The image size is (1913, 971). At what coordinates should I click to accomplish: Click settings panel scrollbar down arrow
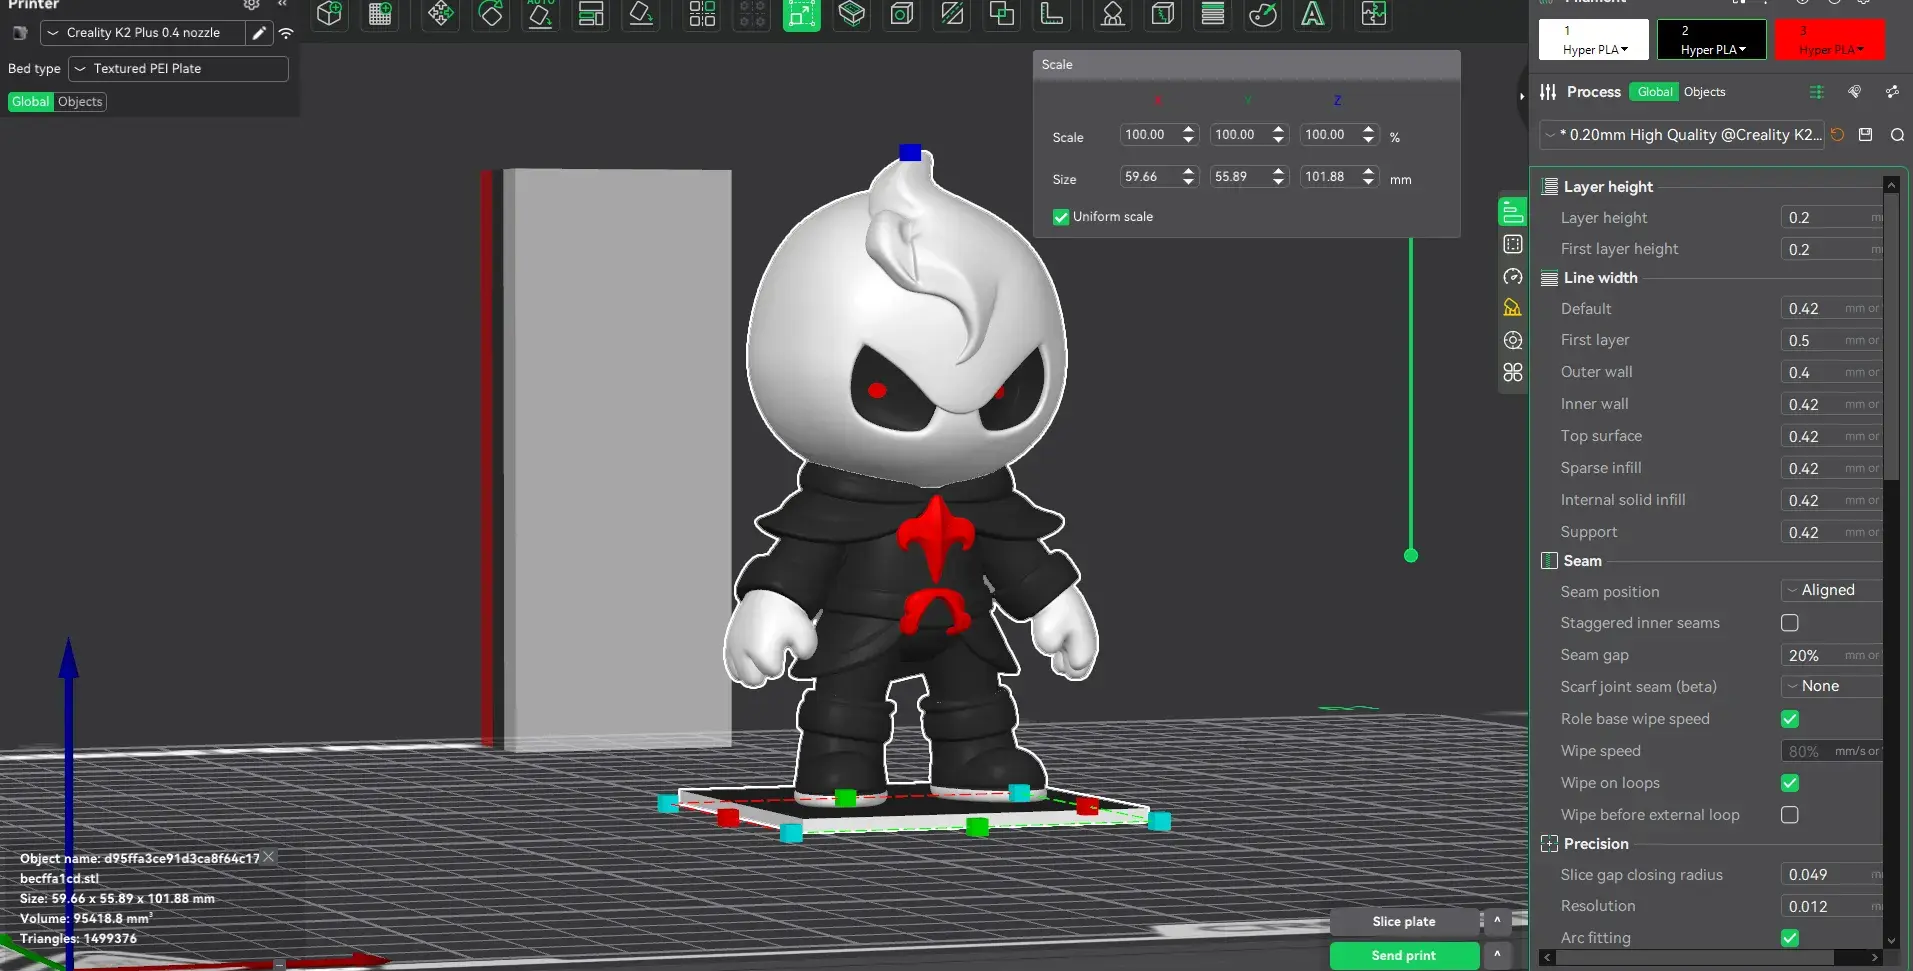pos(1891,940)
